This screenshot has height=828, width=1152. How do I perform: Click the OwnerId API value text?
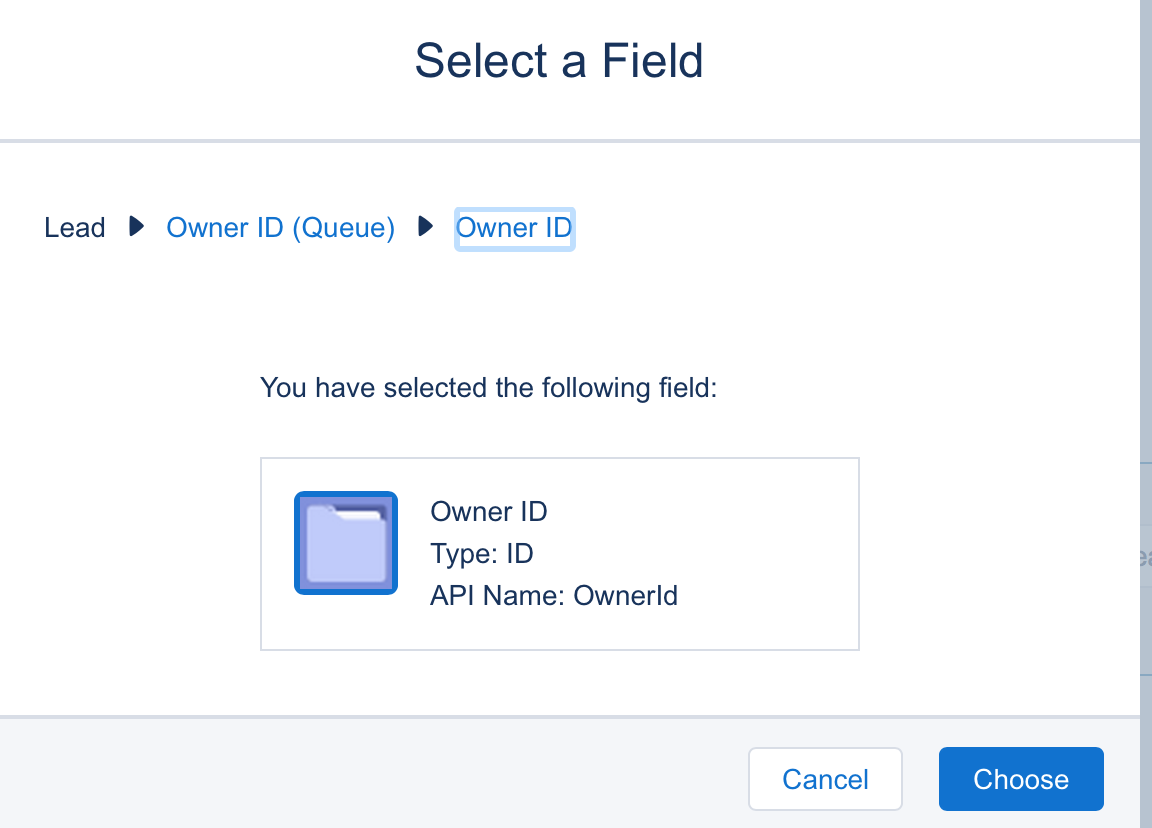[x=626, y=596]
